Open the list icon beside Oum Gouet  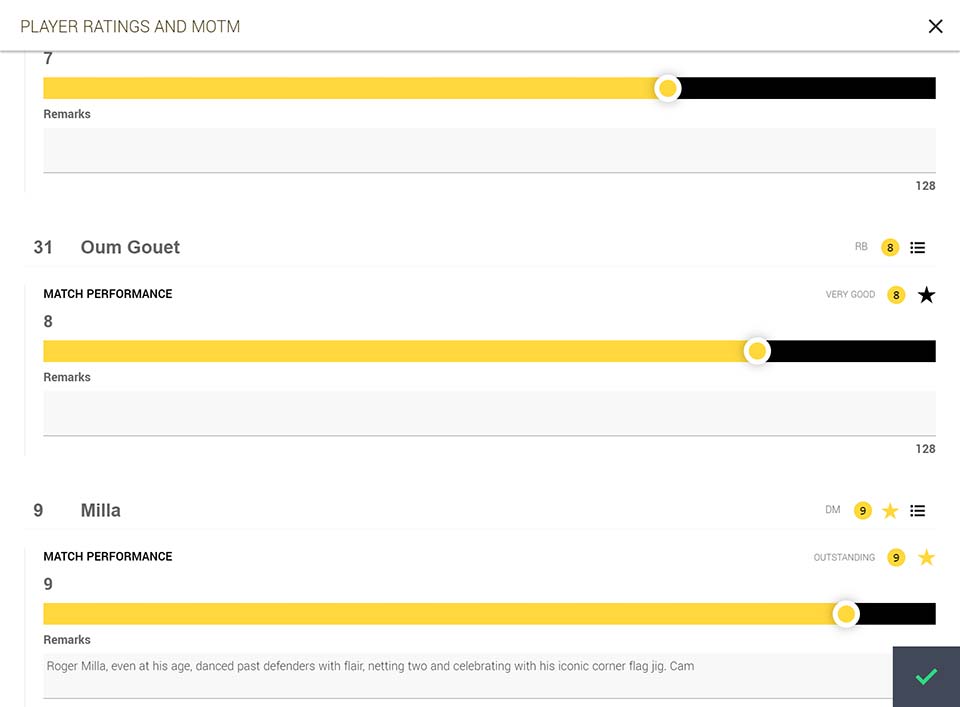917,247
